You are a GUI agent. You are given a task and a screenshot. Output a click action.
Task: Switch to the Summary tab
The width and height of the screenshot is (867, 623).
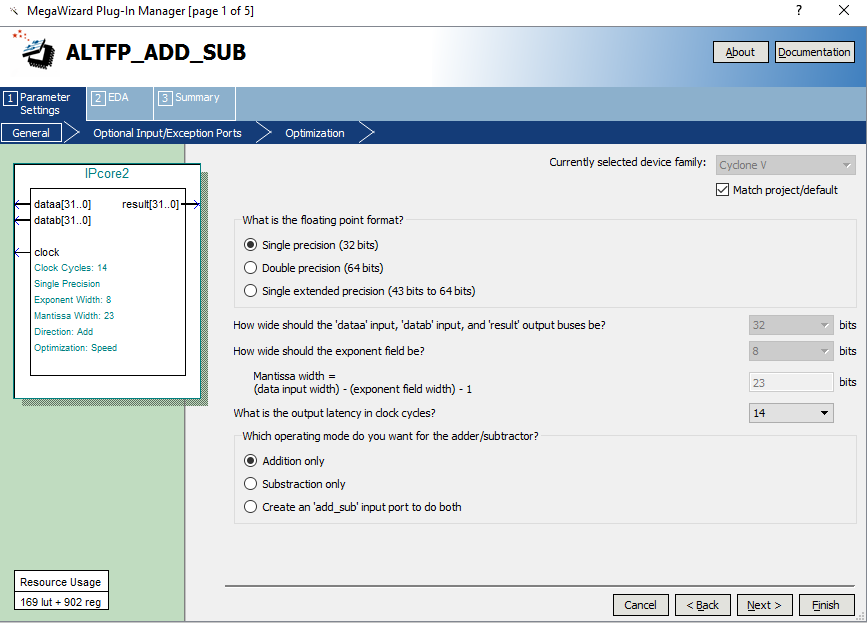point(195,103)
